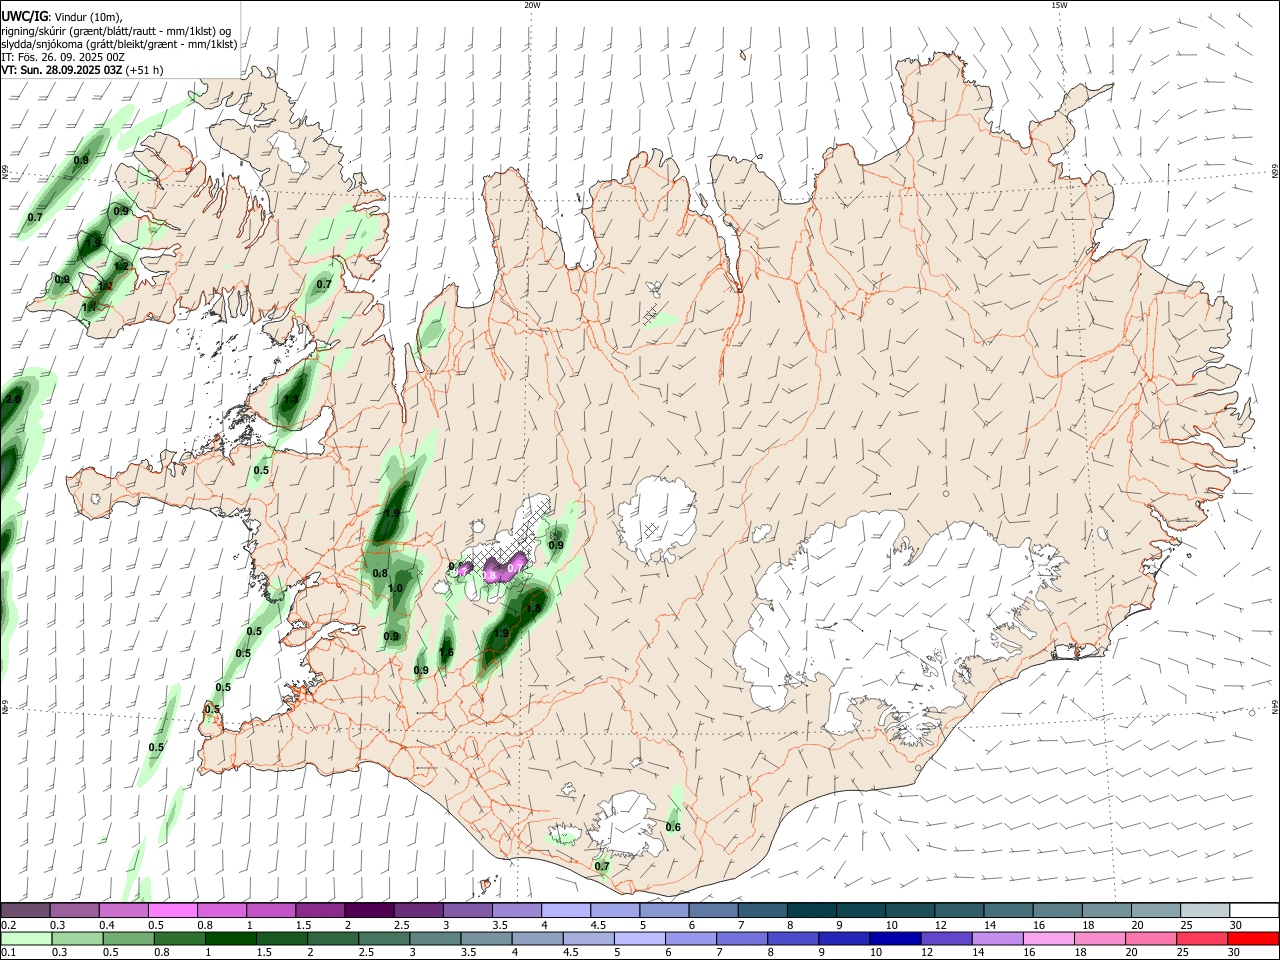Click the 66N latitude label at left edge
Screen dimensions: 1280x960
click(x=5, y=172)
